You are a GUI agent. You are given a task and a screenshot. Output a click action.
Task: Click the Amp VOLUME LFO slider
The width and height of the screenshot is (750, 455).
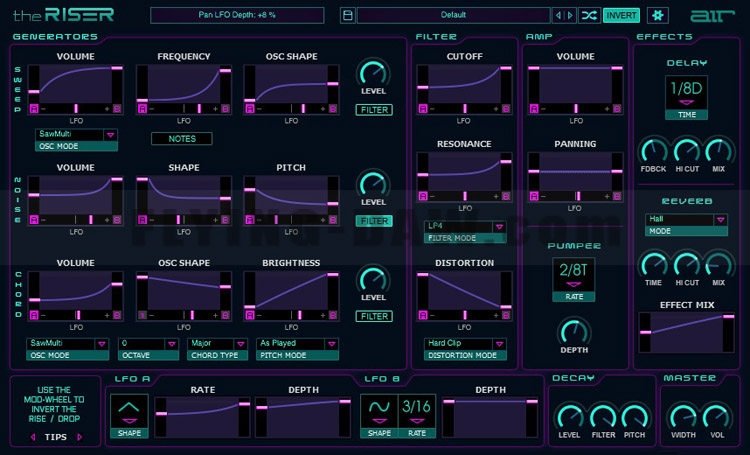575,109
